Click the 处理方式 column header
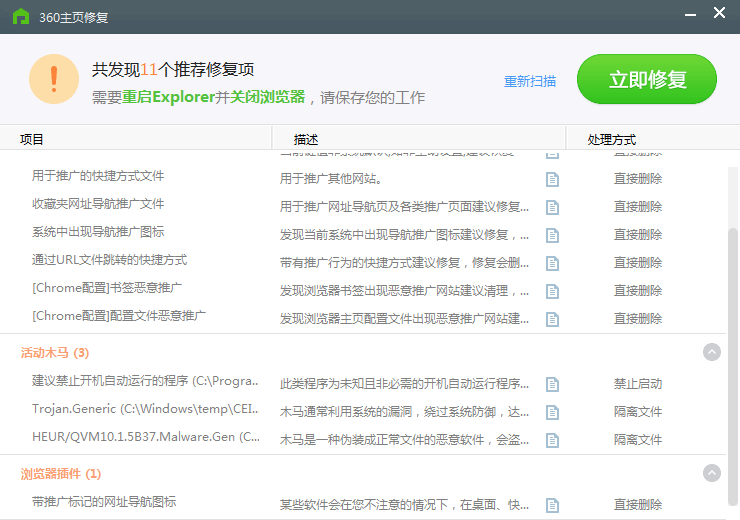This screenshot has height=520, width=740. (612, 140)
